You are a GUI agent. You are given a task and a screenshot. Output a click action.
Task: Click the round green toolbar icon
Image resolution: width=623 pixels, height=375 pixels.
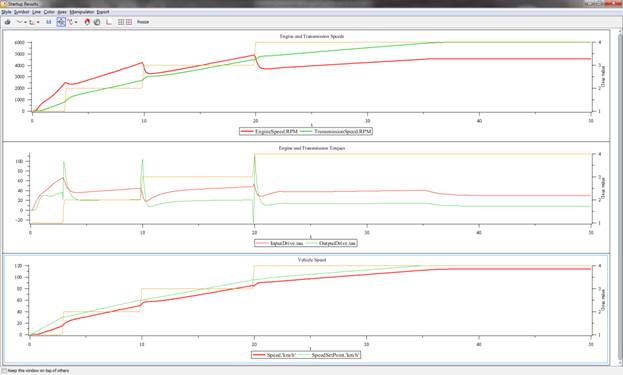(97, 22)
